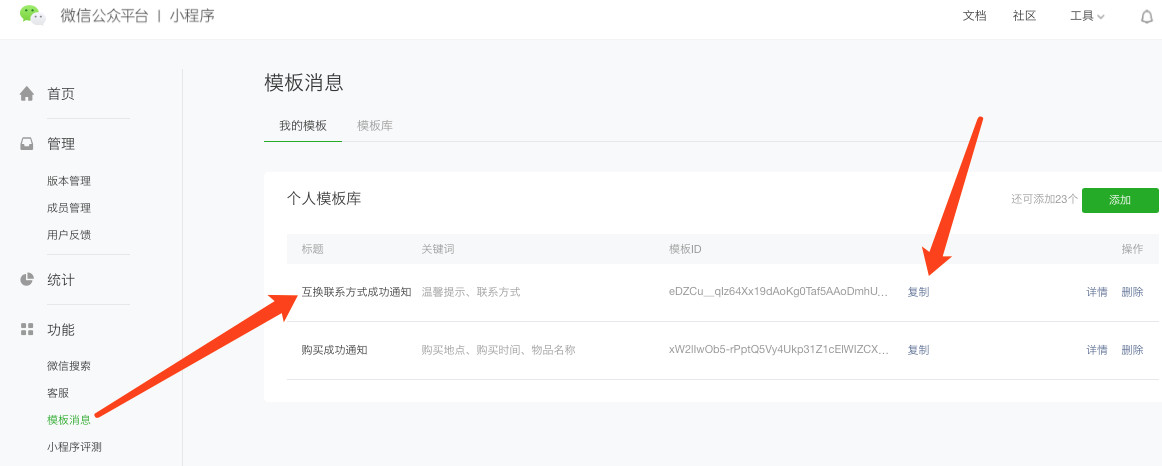Open 版本管理 in the sidebar
The width and height of the screenshot is (1162, 466).
tap(69, 181)
